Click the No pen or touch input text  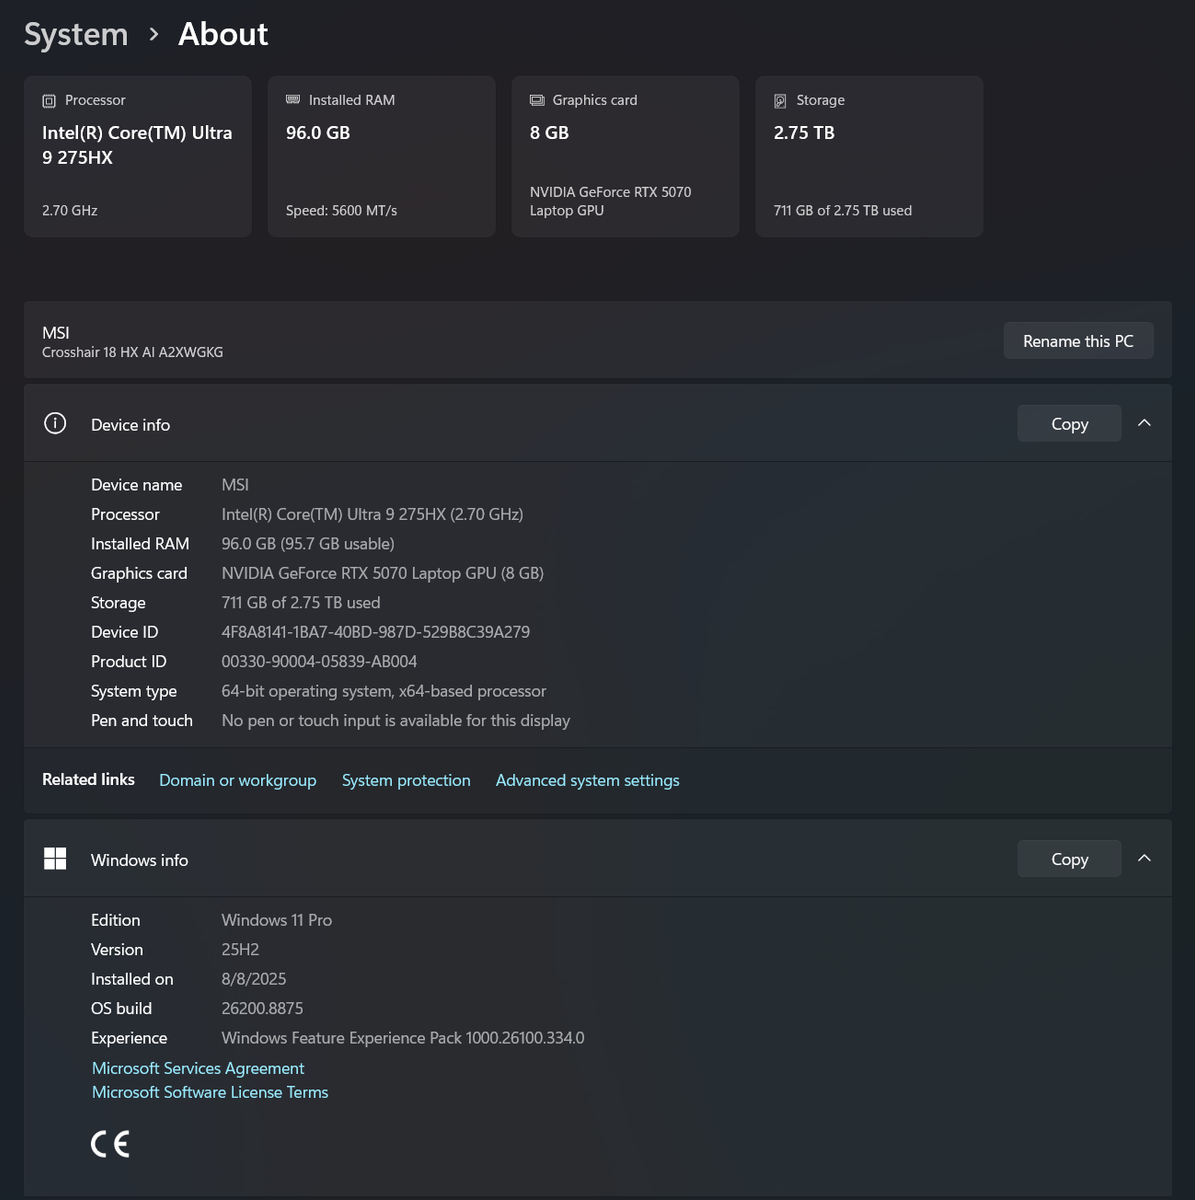tap(396, 720)
